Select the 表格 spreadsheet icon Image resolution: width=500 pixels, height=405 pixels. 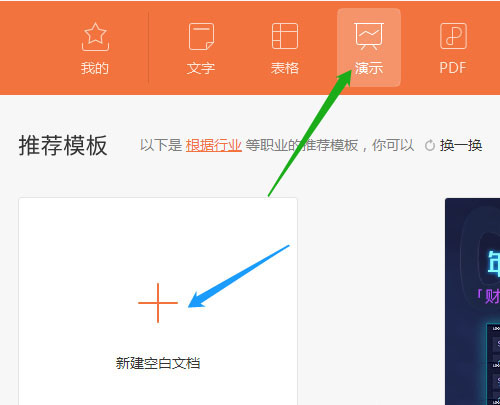[285, 36]
